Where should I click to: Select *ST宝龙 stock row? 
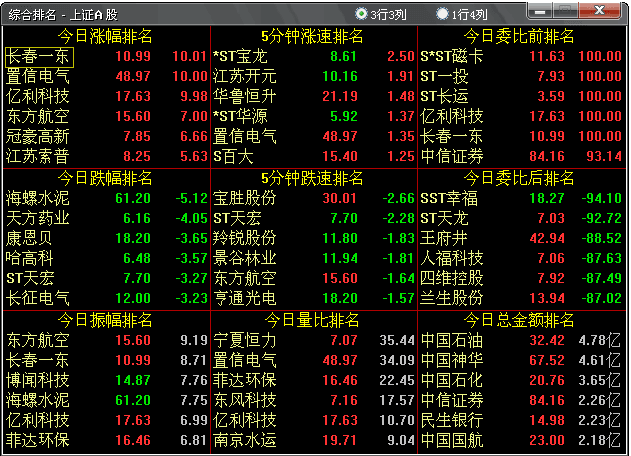(313, 56)
